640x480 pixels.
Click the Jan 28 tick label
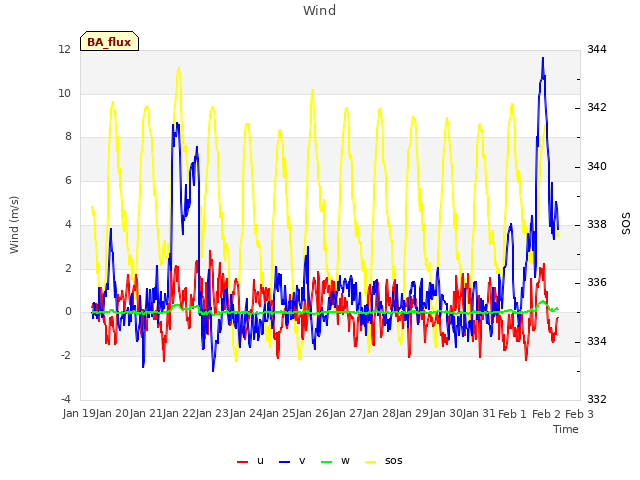pyautogui.click(x=380, y=413)
